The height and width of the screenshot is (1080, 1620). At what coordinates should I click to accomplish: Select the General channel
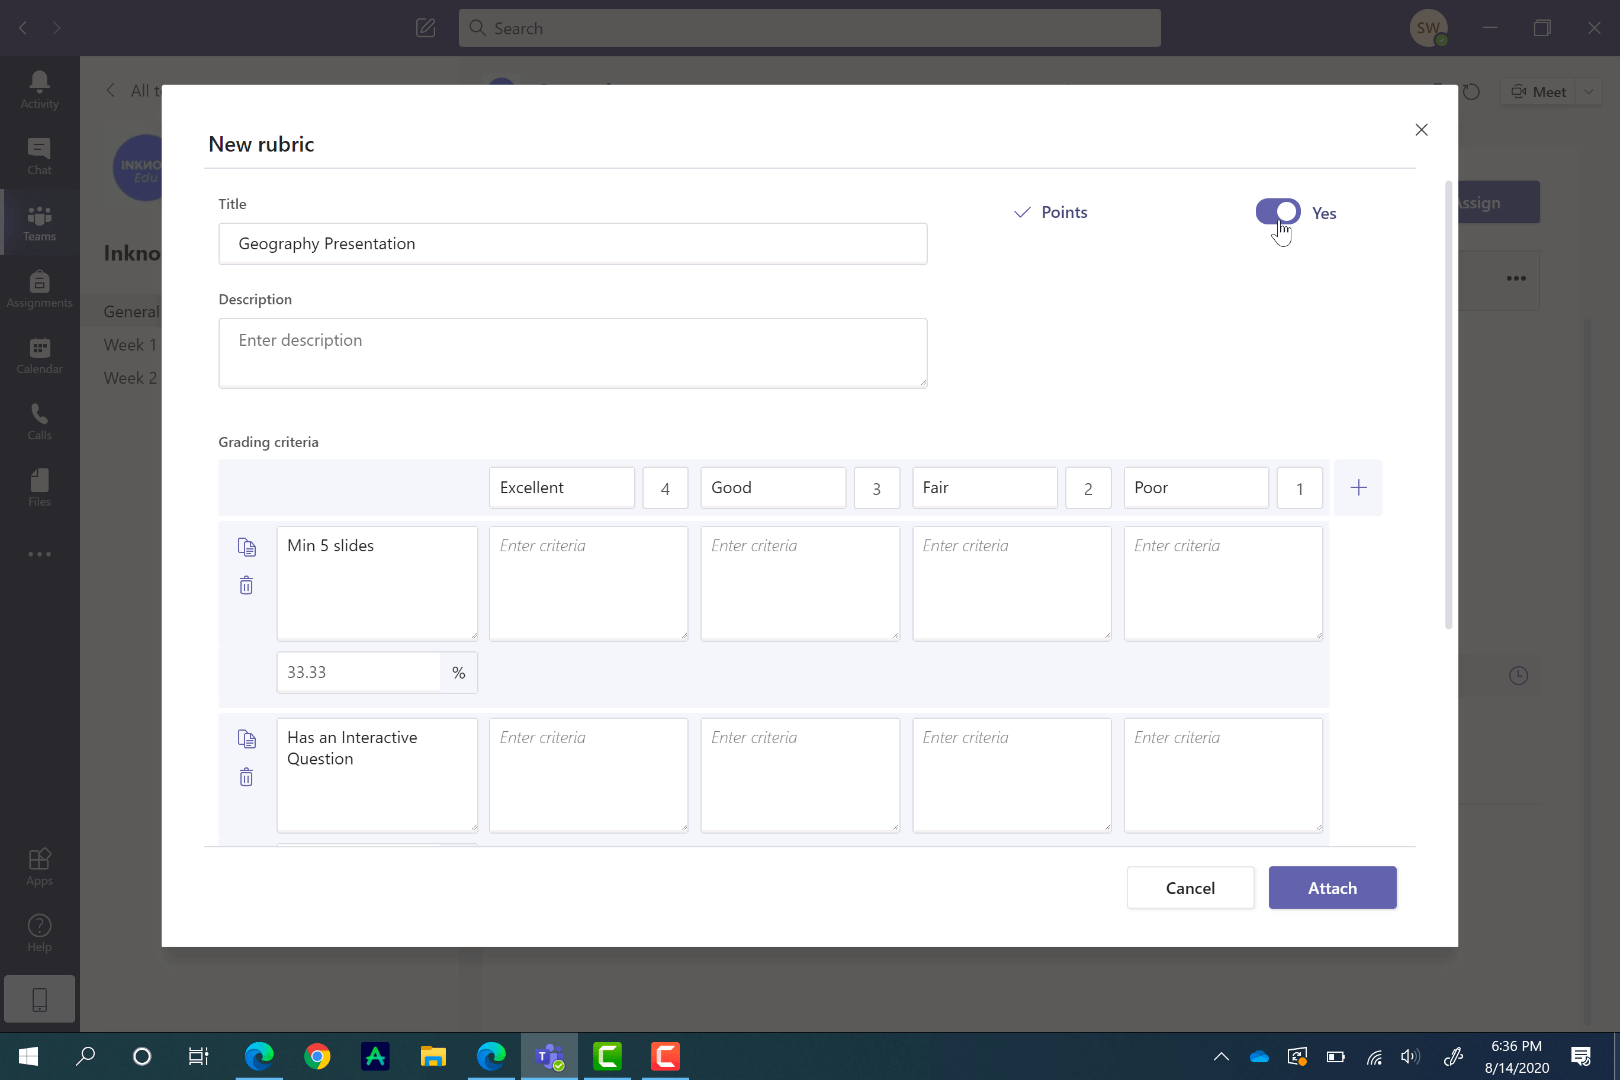[x=130, y=311]
